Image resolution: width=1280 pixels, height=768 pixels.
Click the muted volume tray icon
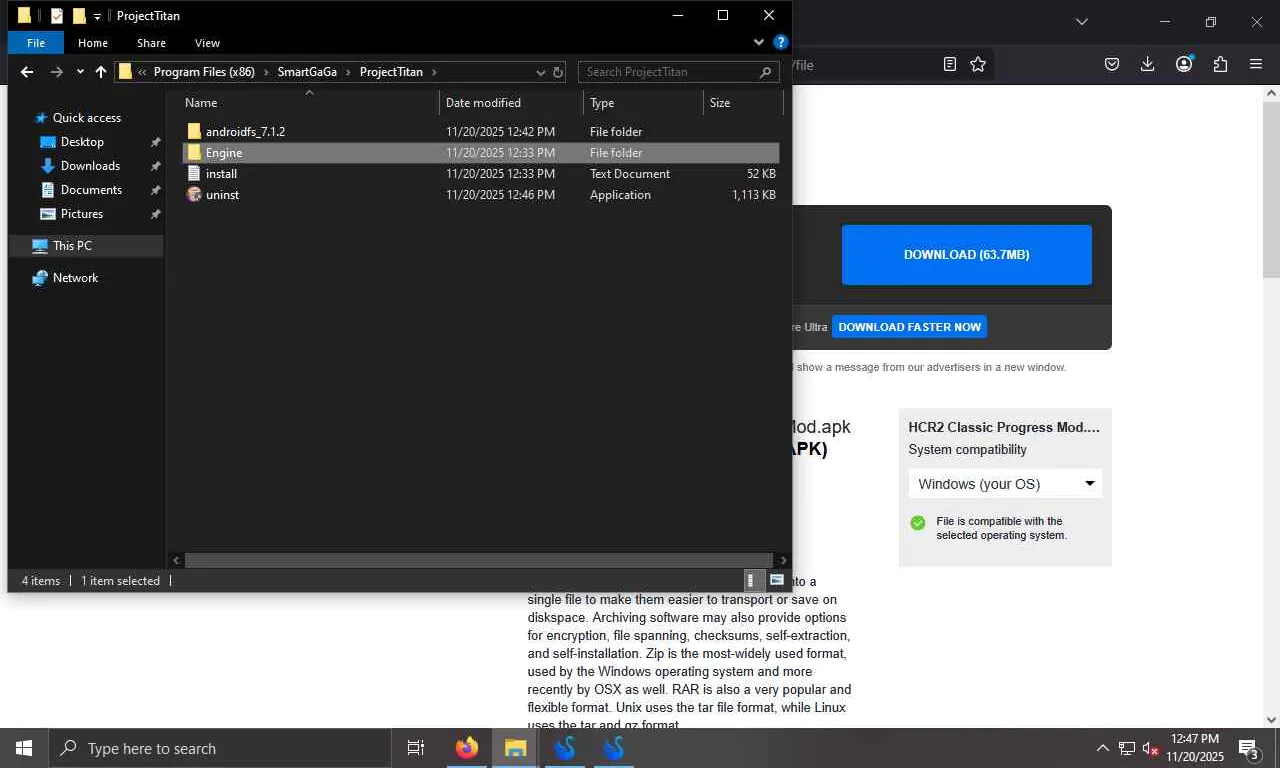point(1151,748)
